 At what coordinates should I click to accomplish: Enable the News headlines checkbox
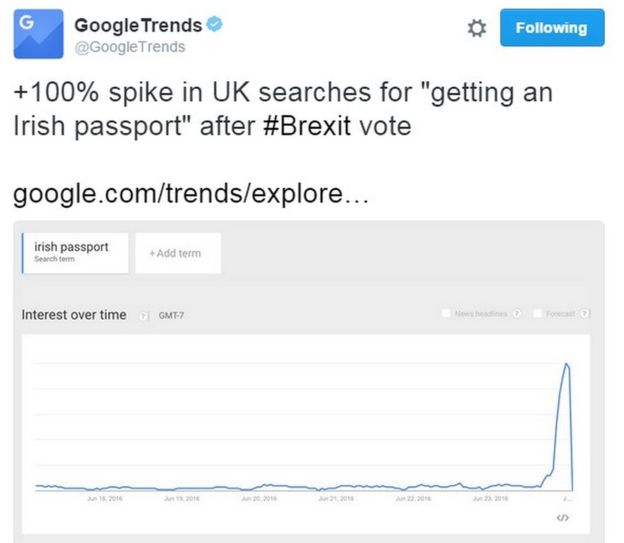[446, 314]
